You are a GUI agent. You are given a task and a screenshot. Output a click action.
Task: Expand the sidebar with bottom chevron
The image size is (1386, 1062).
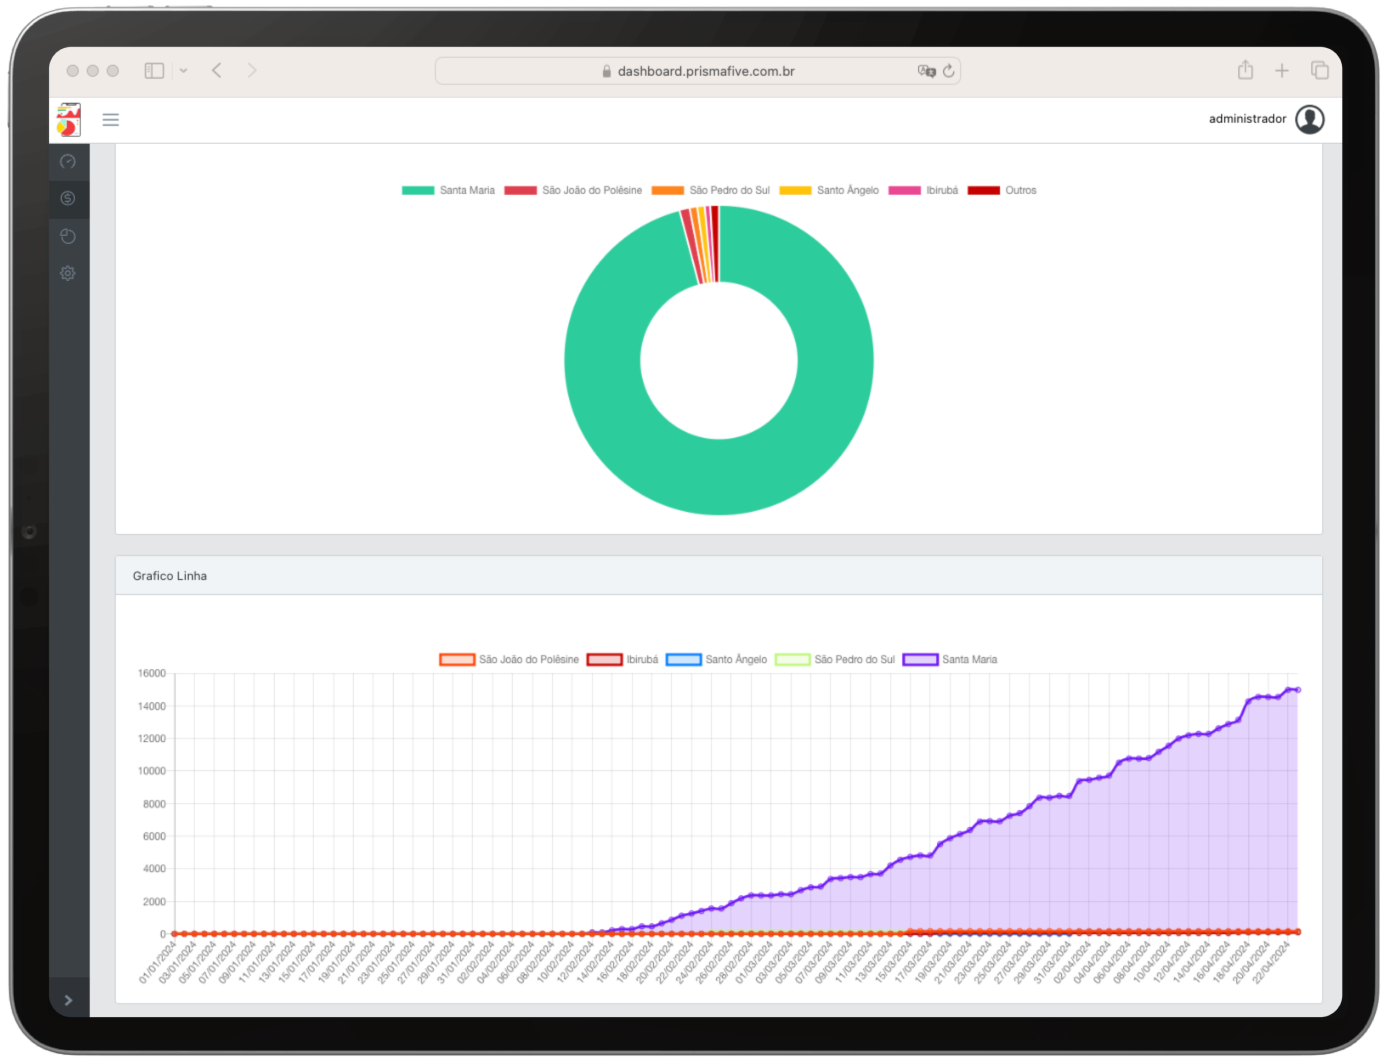tap(68, 1000)
